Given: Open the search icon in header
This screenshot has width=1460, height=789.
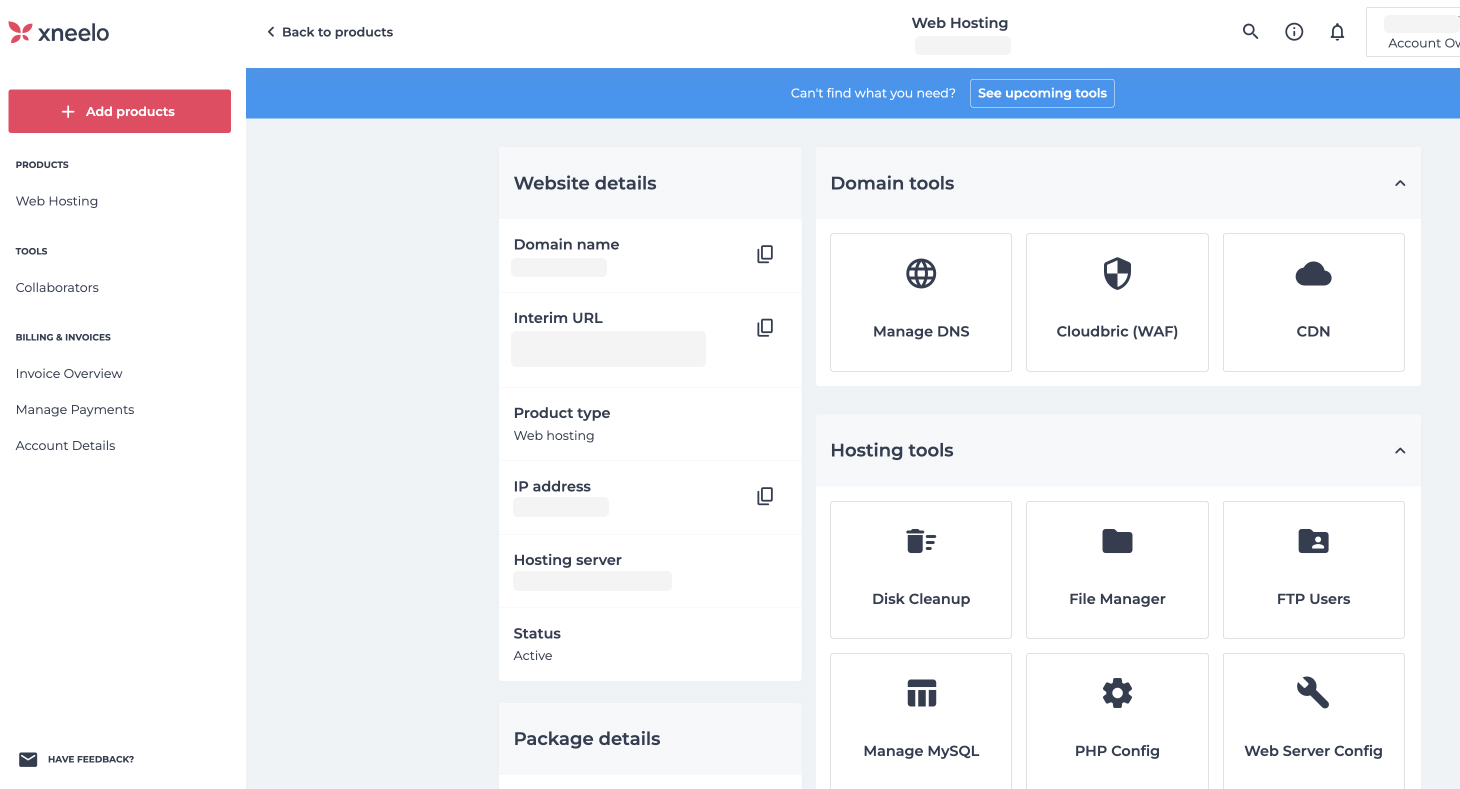Looking at the screenshot, I should click(x=1250, y=32).
